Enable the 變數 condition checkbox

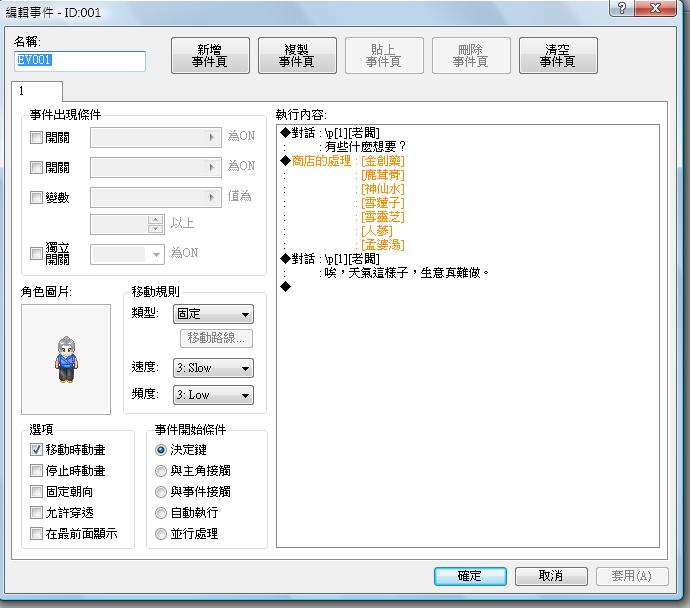(x=36, y=198)
